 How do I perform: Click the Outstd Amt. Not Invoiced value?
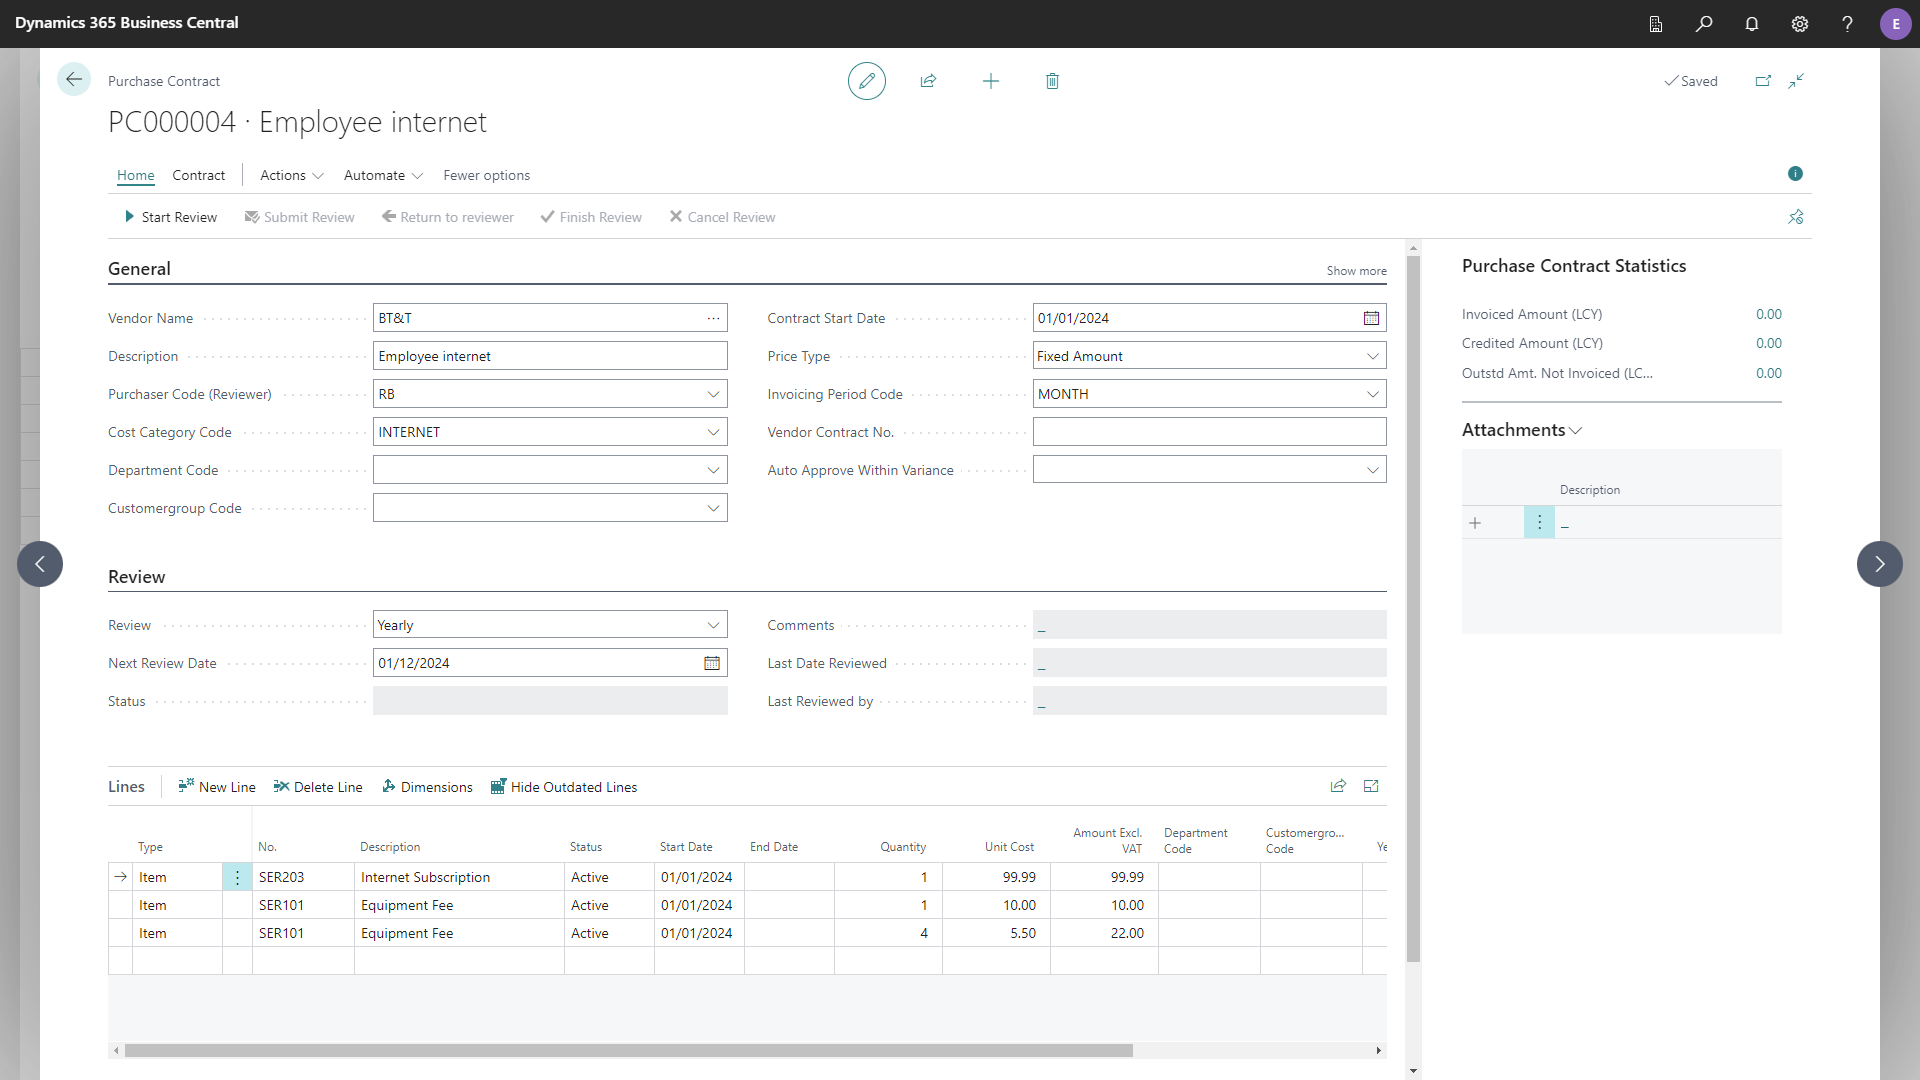[1768, 373]
